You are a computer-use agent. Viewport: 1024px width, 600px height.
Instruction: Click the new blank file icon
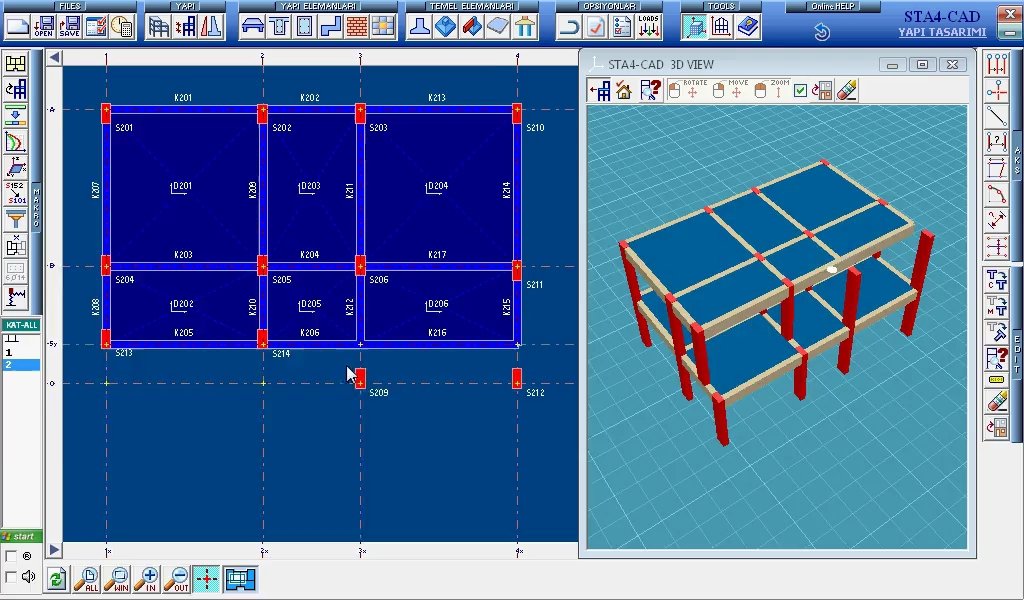pos(18,27)
